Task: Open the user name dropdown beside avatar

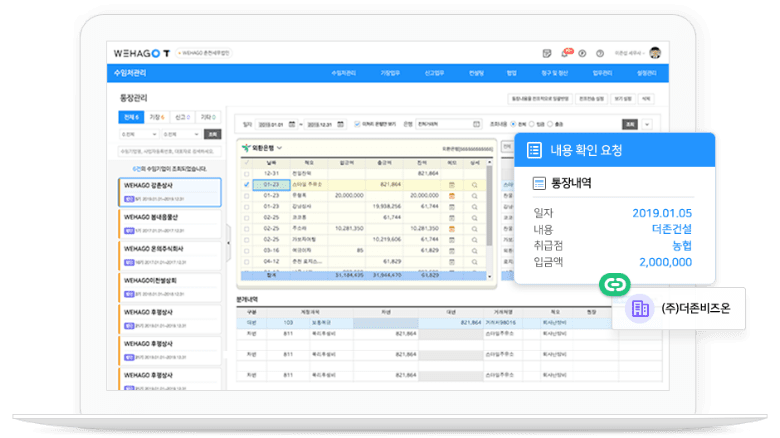Action: pyautogui.click(x=630, y=53)
